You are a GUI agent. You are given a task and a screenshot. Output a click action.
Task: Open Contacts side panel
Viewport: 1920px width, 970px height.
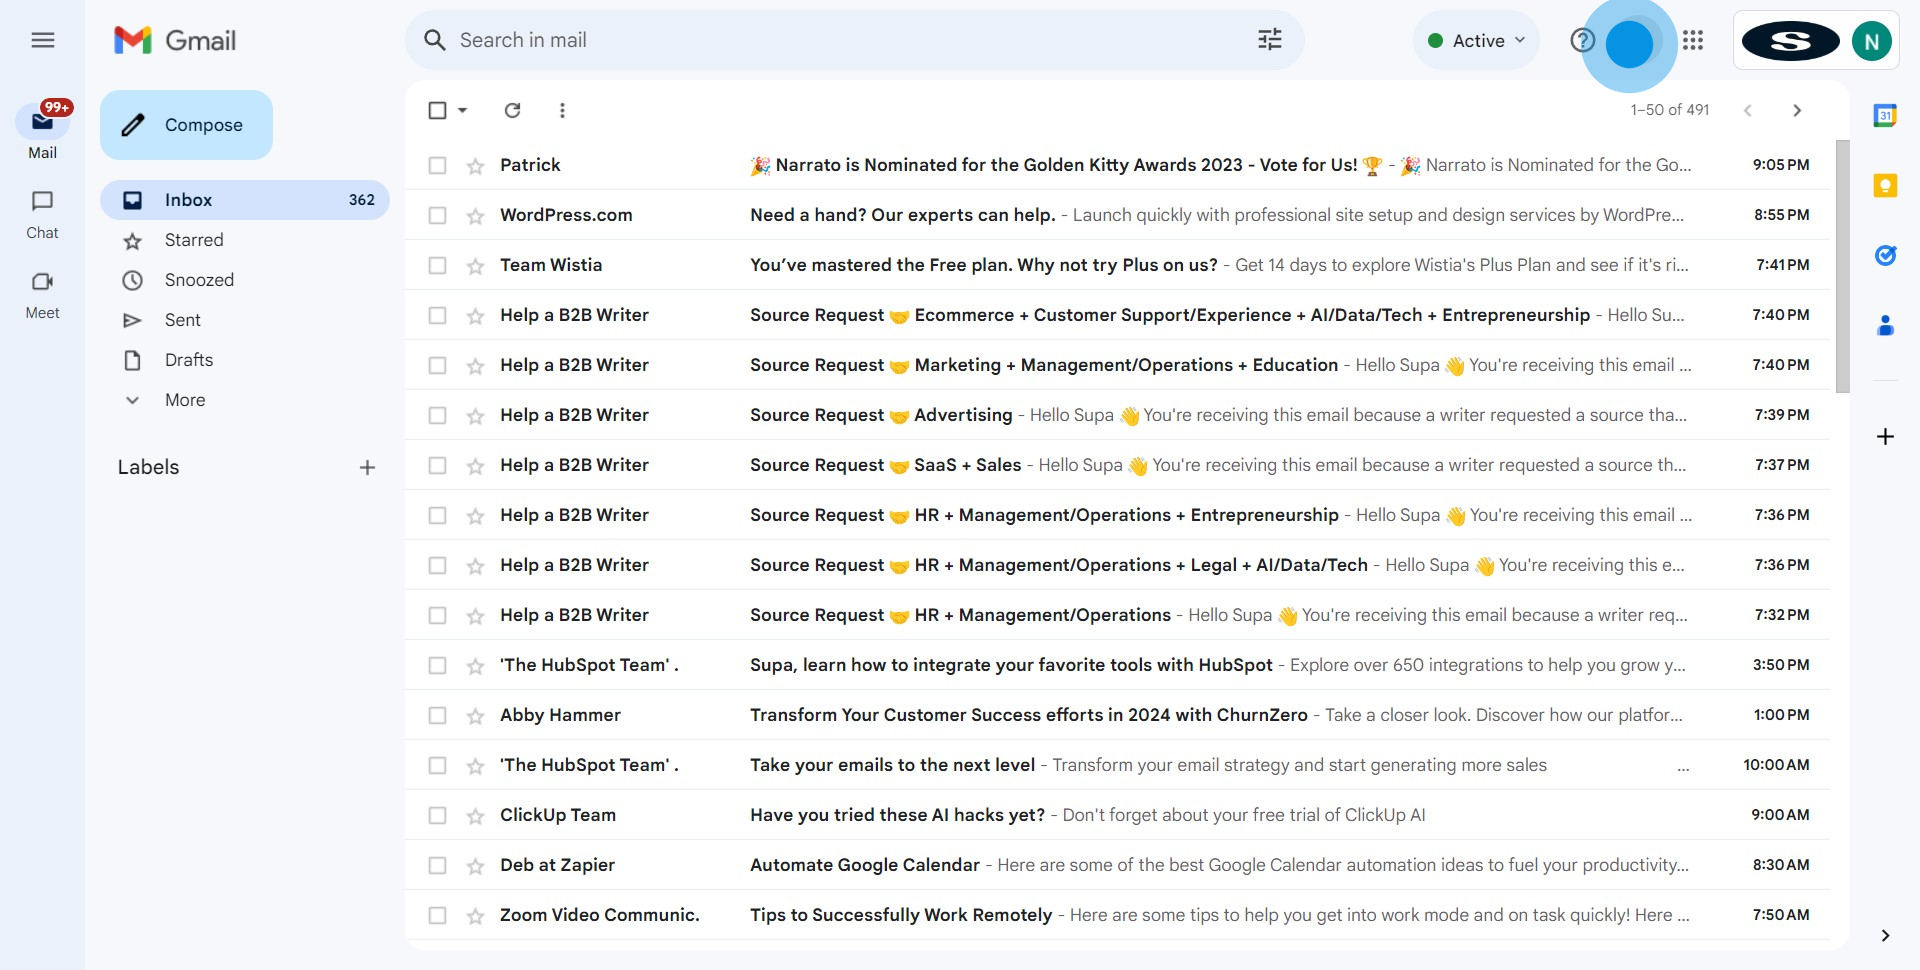click(x=1885, y=325)
